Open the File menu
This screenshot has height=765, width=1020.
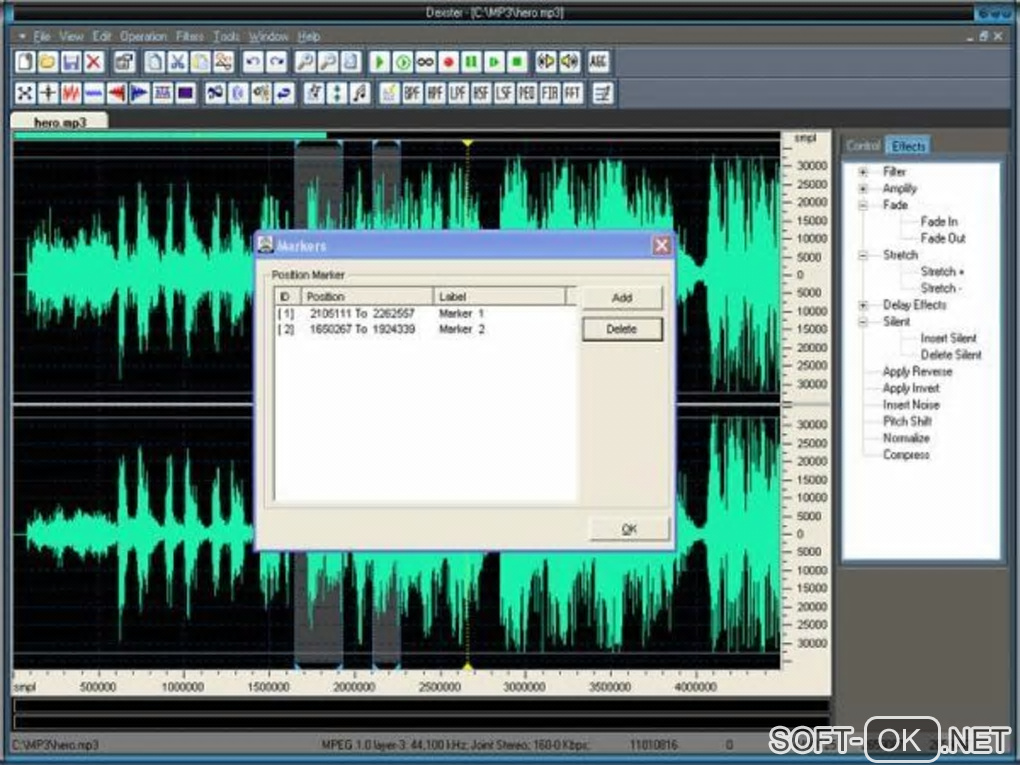[x=42, y=36]
